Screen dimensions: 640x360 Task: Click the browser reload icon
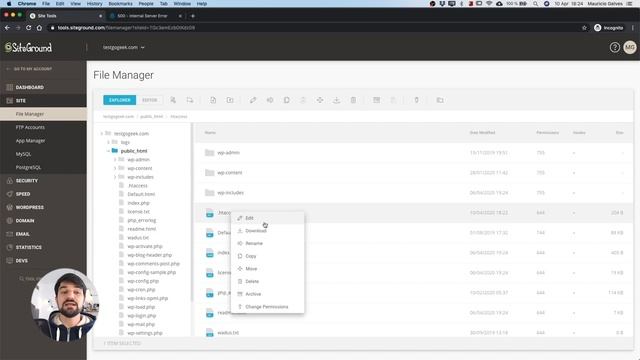pyautogui.click(x=29, y=28)
